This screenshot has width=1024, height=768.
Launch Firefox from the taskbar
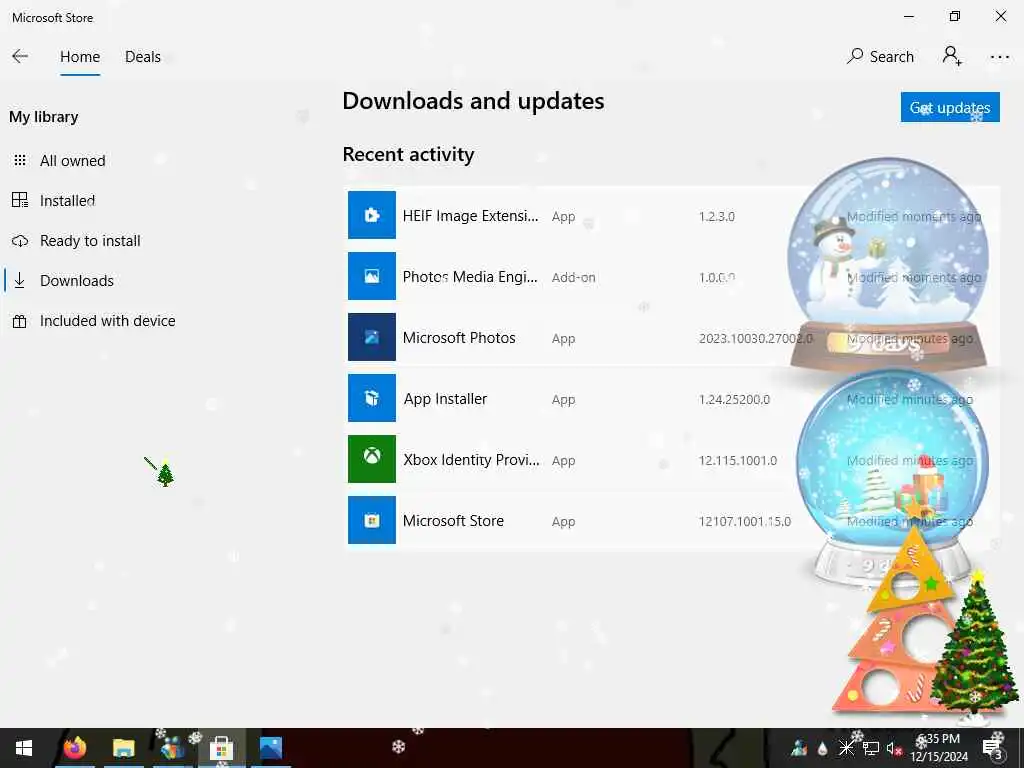point(75,748)
